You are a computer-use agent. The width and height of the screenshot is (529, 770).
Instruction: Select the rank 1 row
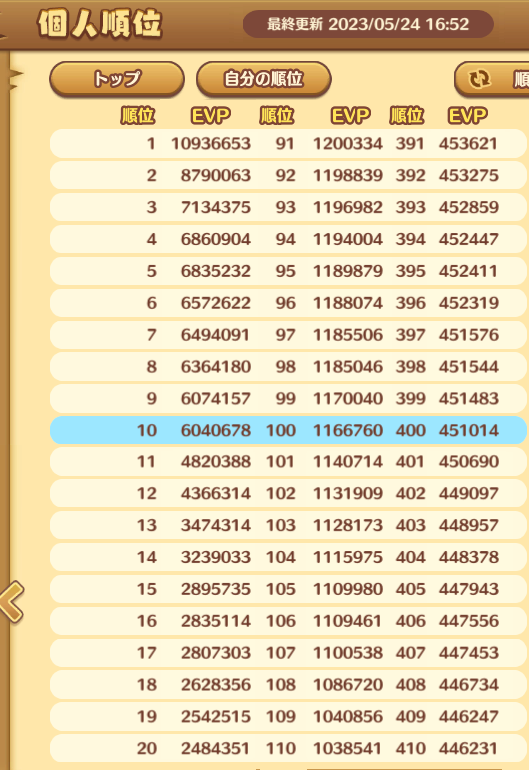click(x=288, y=143)
